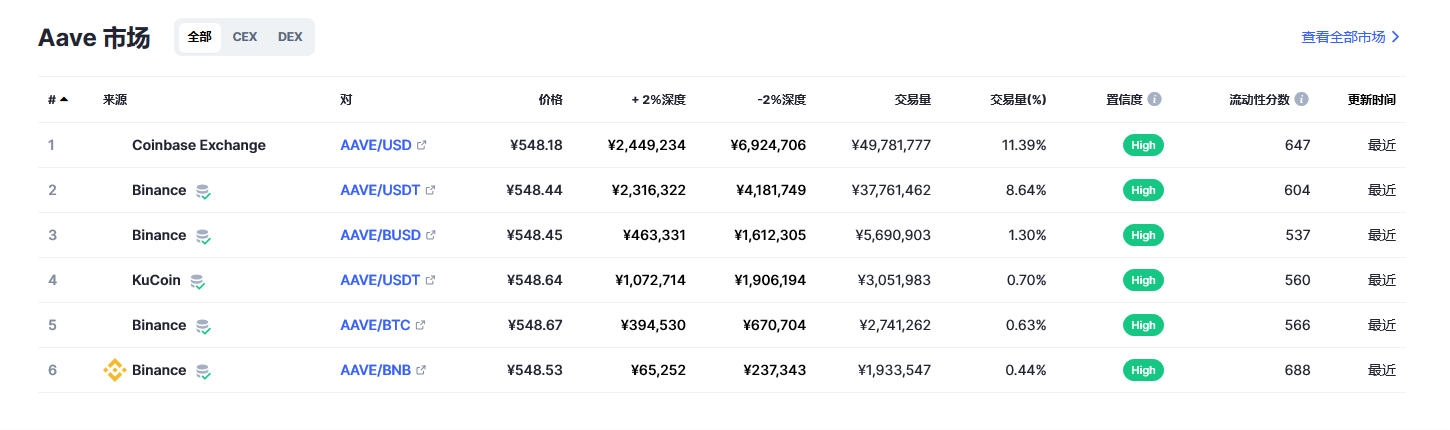Click the +2% depth ¥65,252
The width and height of the screenshot is (1450, 430).
coord(658,370)
